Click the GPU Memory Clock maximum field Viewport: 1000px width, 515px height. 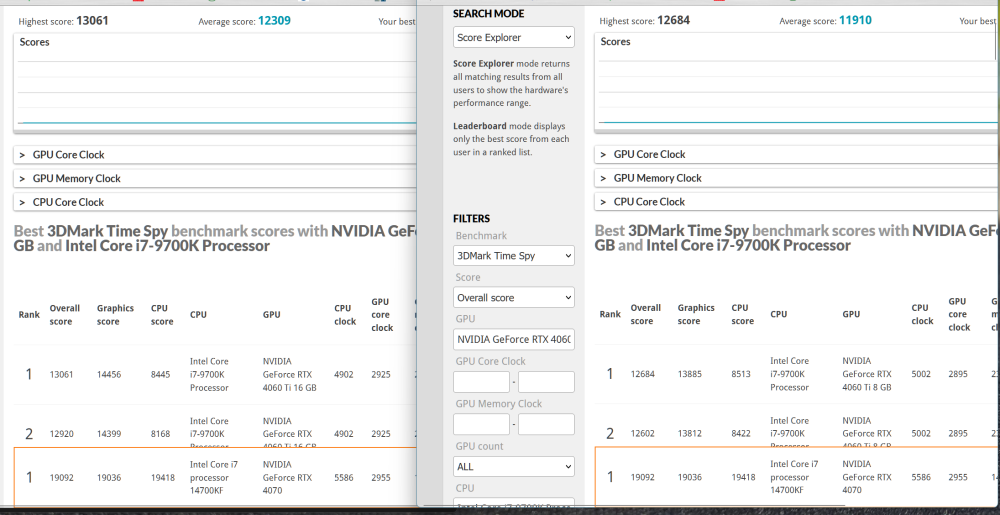pyautogui.click(x=546, y=424)
